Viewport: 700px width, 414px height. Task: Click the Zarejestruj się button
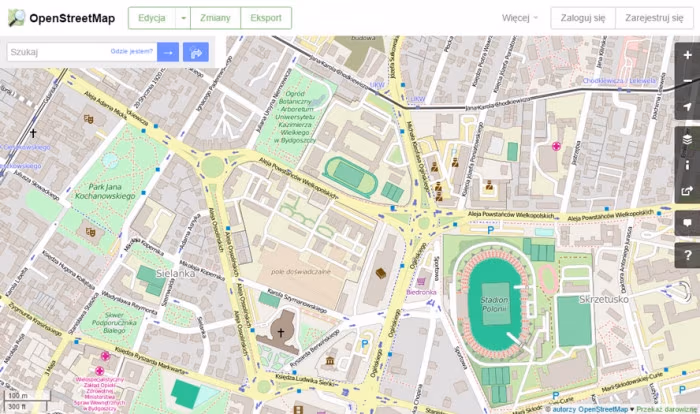coord(654,18)
